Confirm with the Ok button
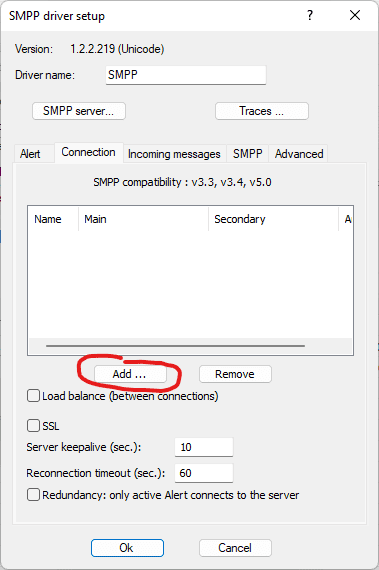Screen dimensions: 379x570 127,548
